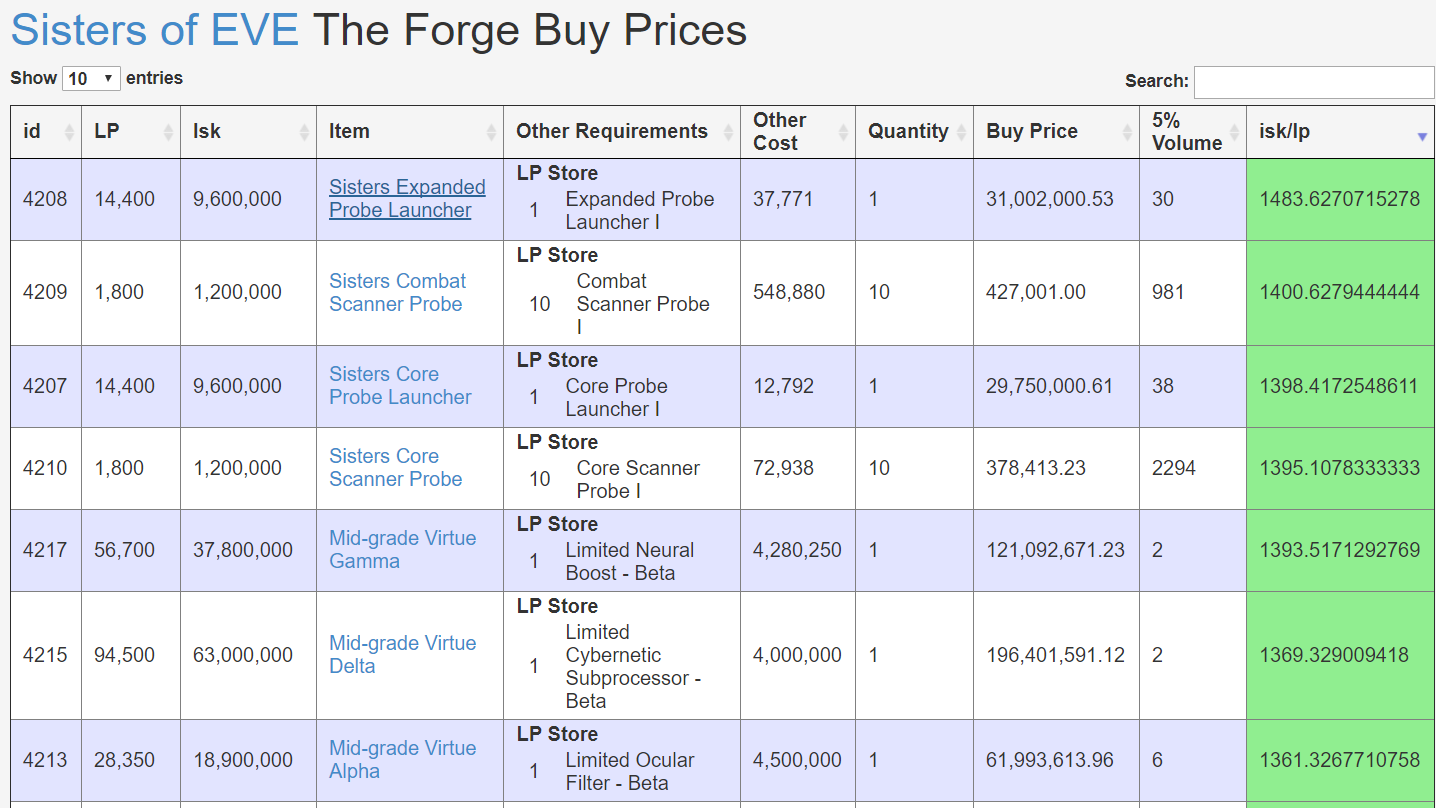
Task: Click other cost value 4,500,000
Action: pyautogui.click(x=797, y=760)
